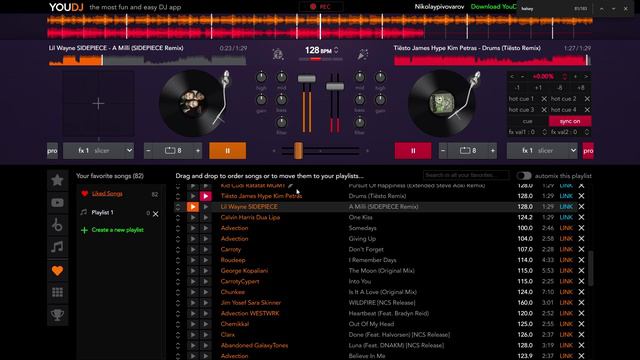Open the Liked Songs playlist
Viewport: 640px width, 360px height.
tap(107, 193)
